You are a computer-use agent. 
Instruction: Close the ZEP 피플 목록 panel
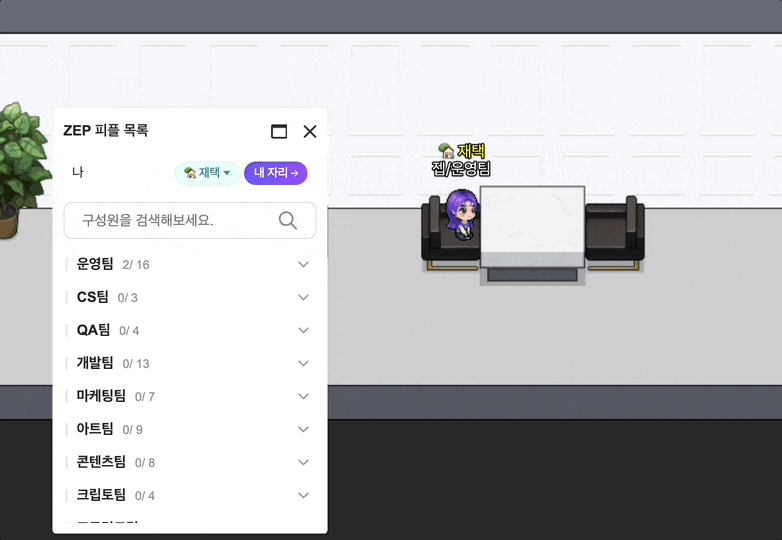310,131
